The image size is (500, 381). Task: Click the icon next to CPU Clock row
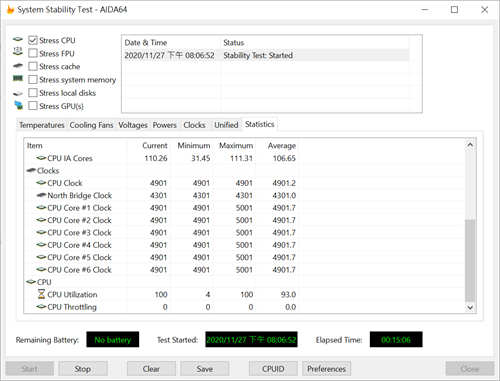(x=41, y=183)
